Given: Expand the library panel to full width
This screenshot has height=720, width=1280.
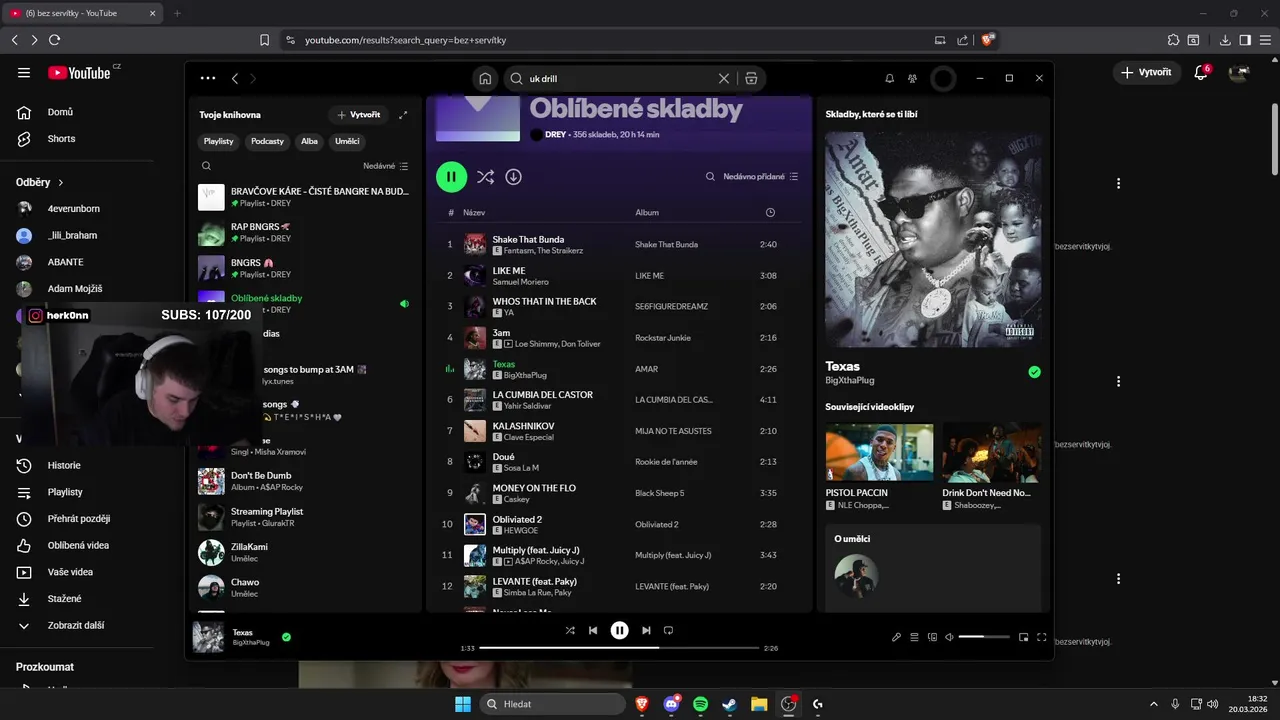Looking at the screenshot, I should [403, 115].
